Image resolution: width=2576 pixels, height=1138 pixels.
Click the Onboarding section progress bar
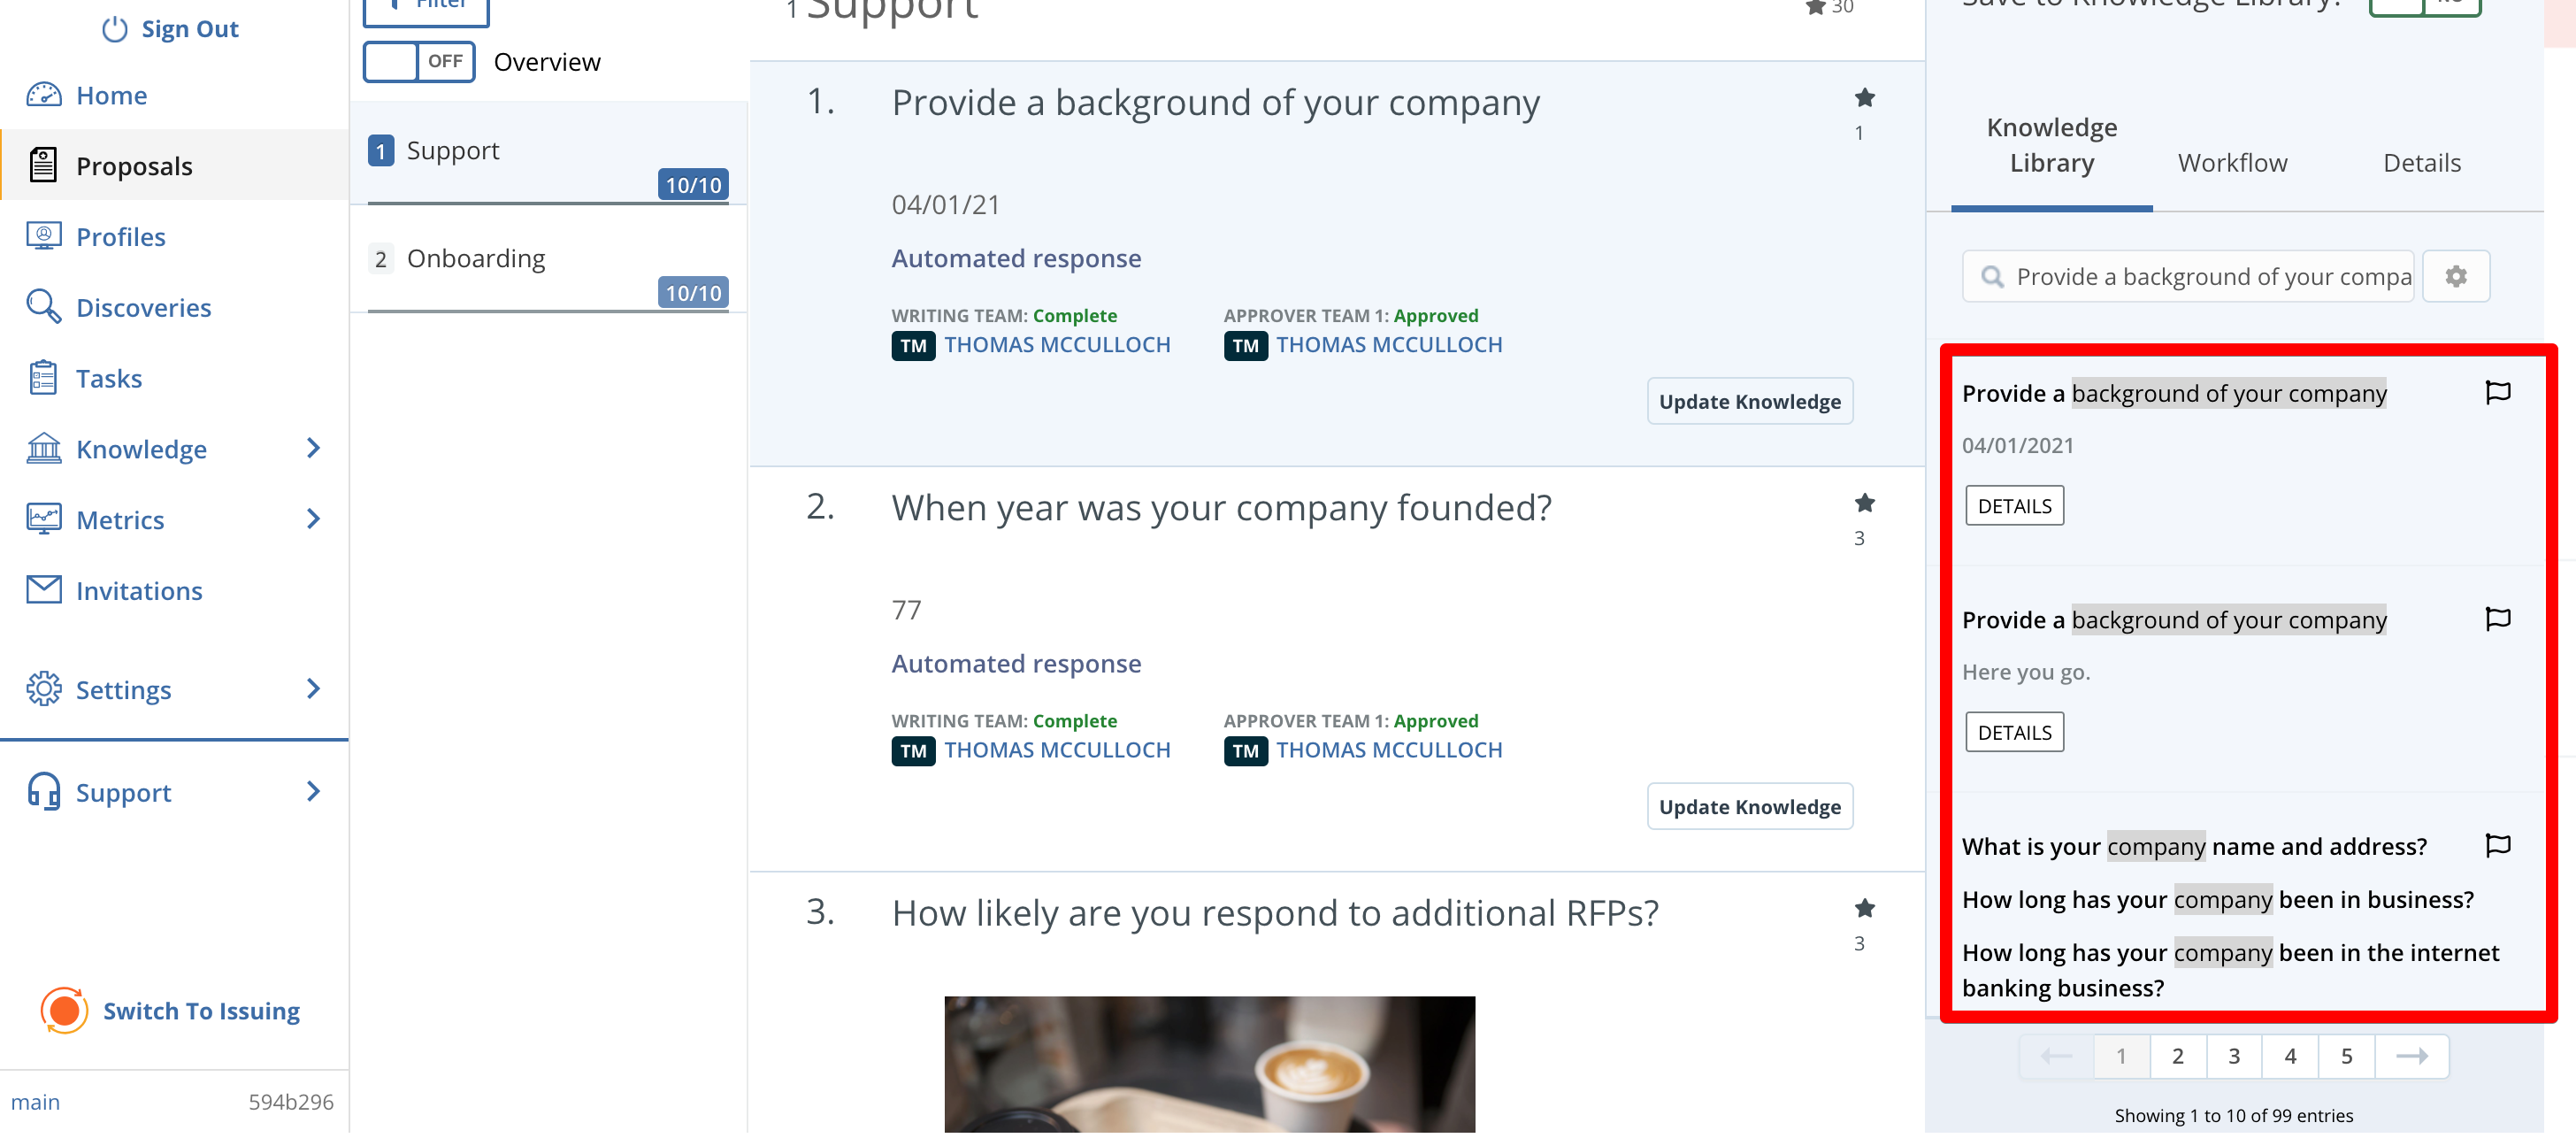(x=549, y=311)
